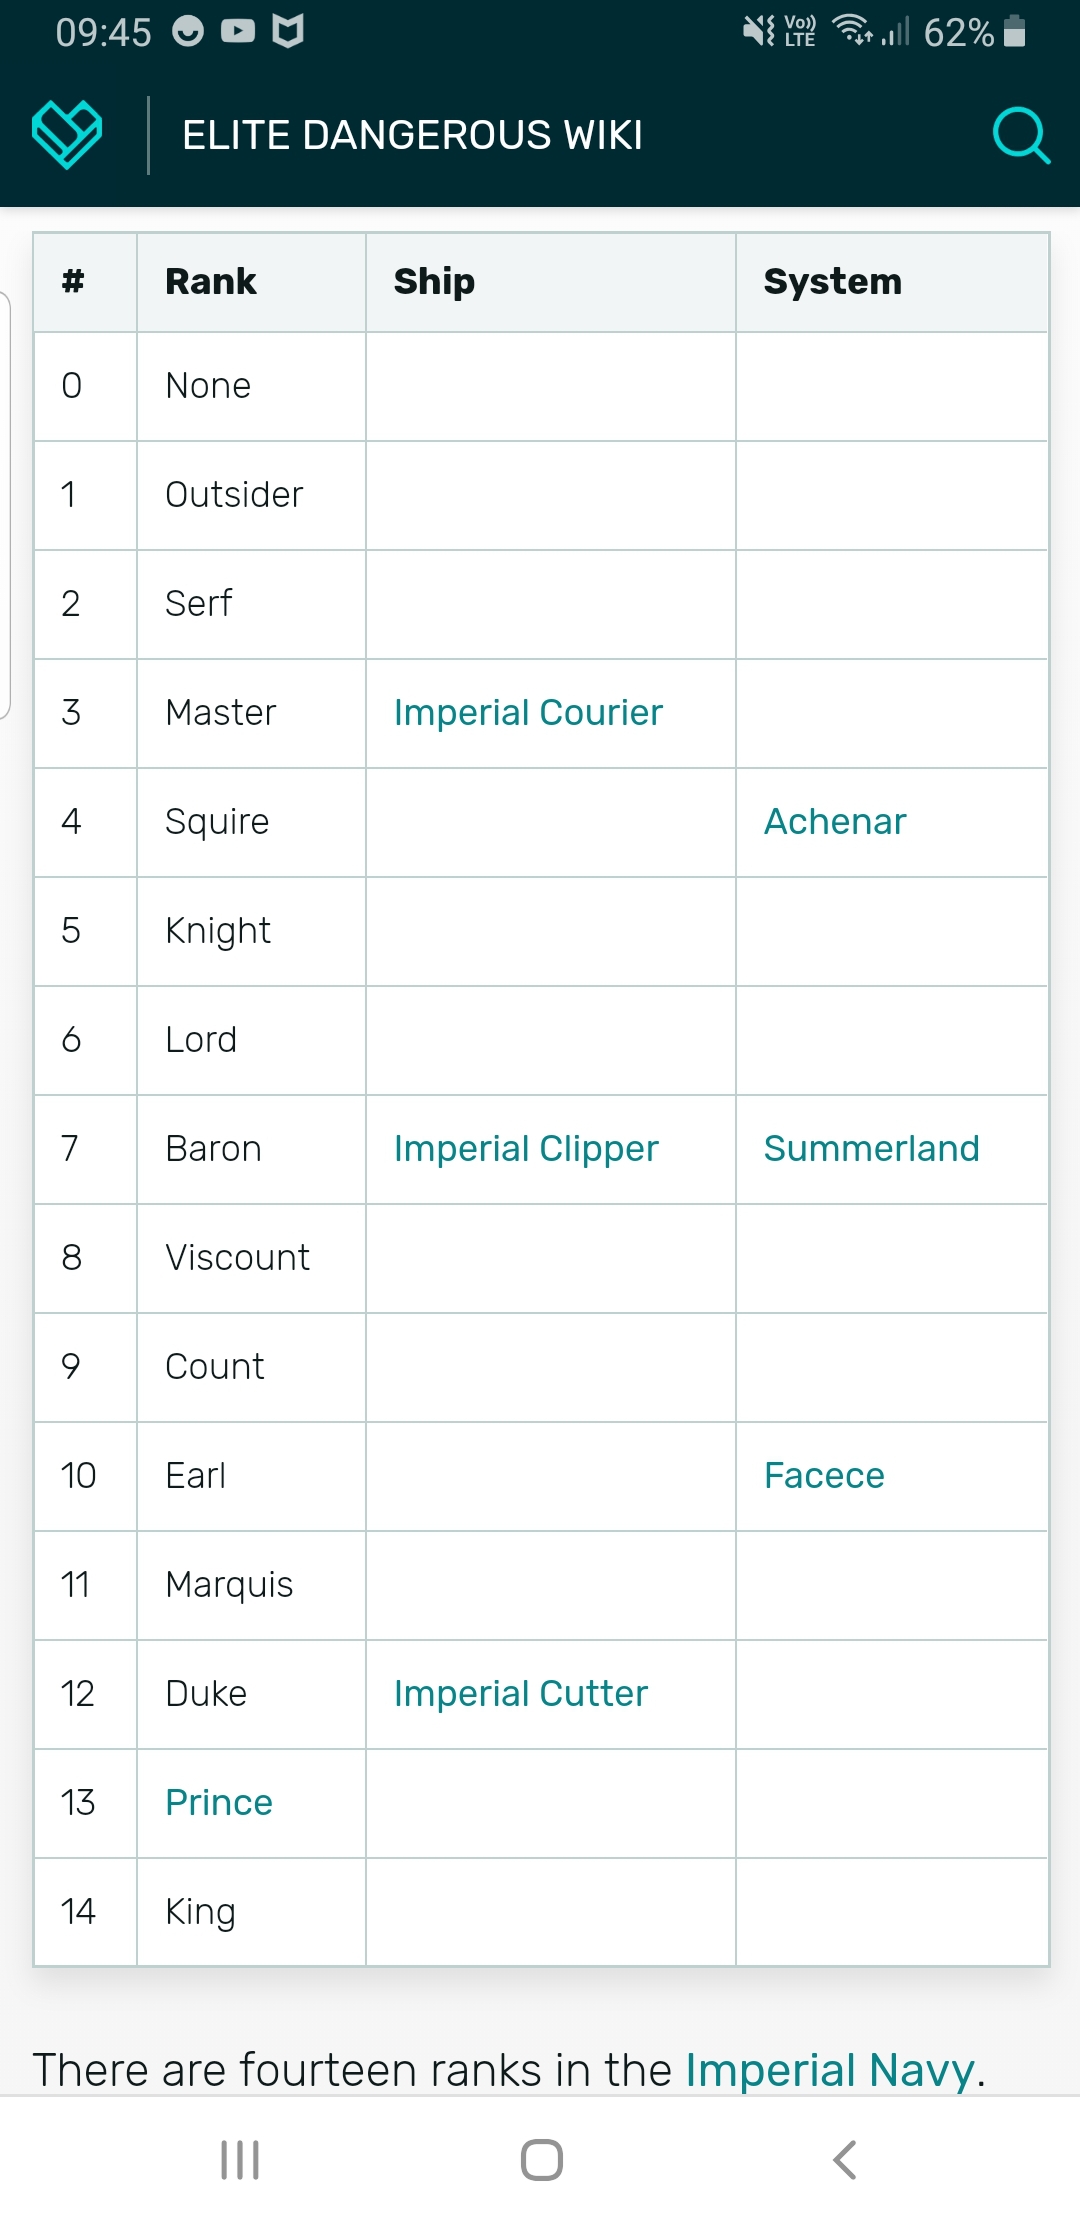Image resolution: width=1080 pixels, height=2220 pixels.
Task: Tap the battery icon in status bar
Action: [1014, 31]
